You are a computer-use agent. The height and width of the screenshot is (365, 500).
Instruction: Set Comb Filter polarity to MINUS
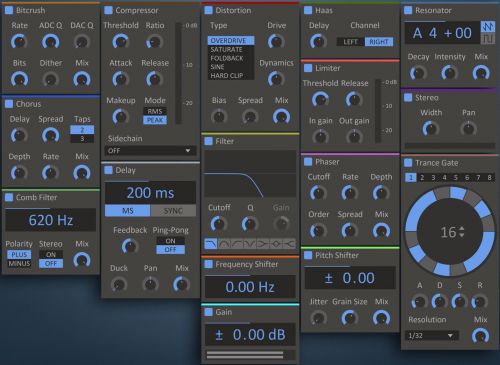[19, 264]
